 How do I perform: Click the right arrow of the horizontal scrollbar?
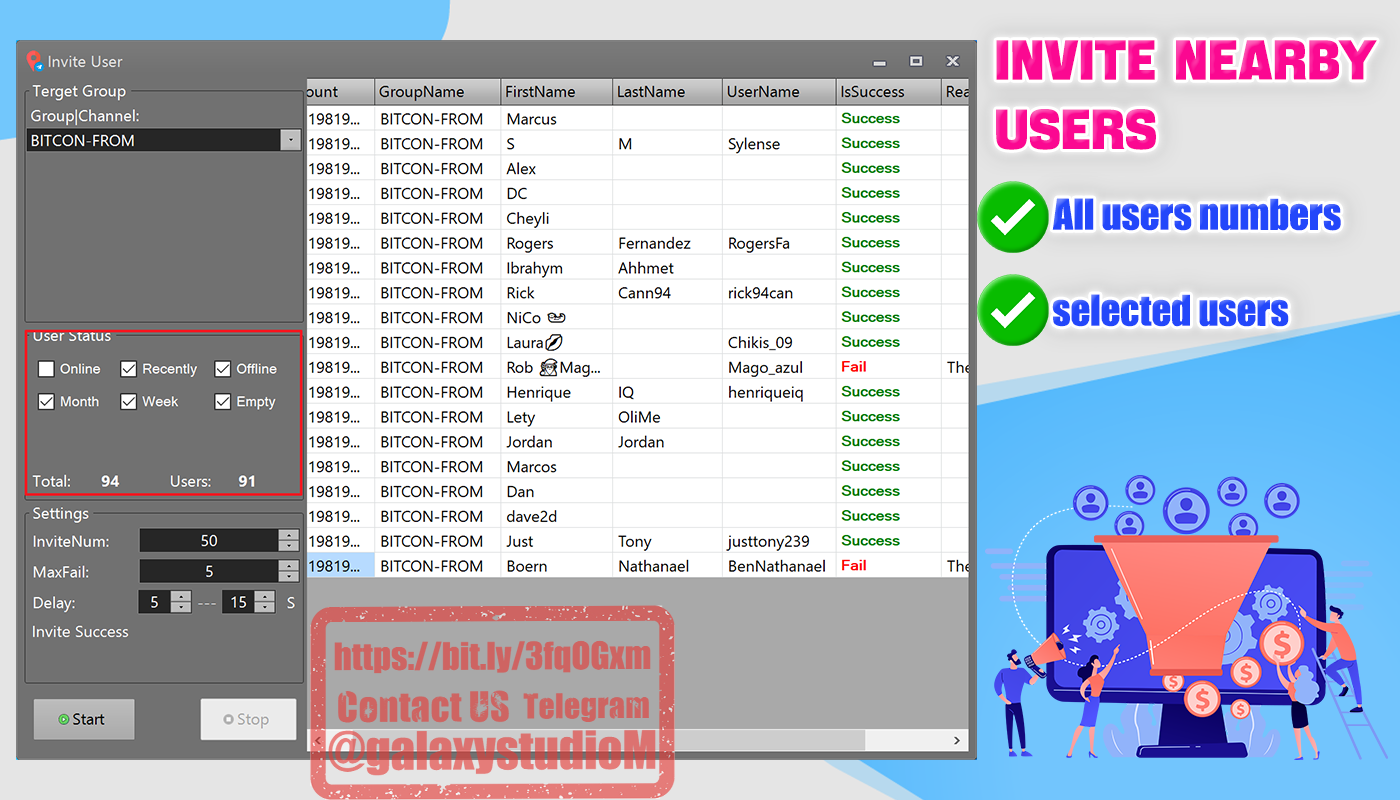(x=956, y=740)
